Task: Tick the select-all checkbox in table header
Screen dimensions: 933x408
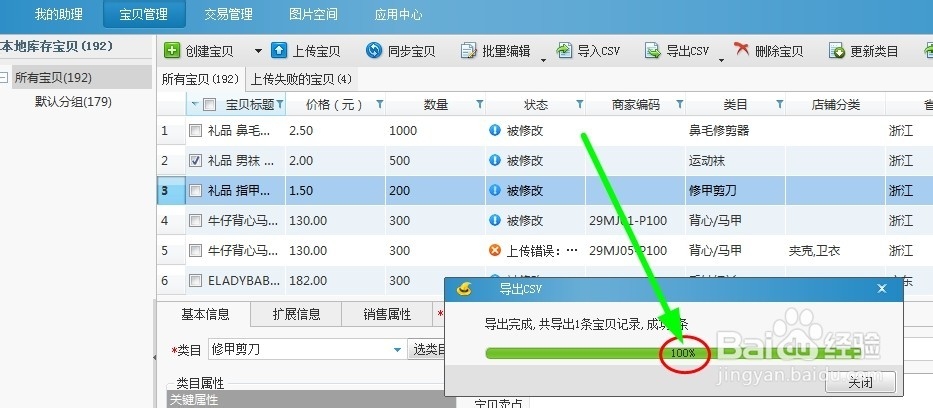Action: point(209,105)
